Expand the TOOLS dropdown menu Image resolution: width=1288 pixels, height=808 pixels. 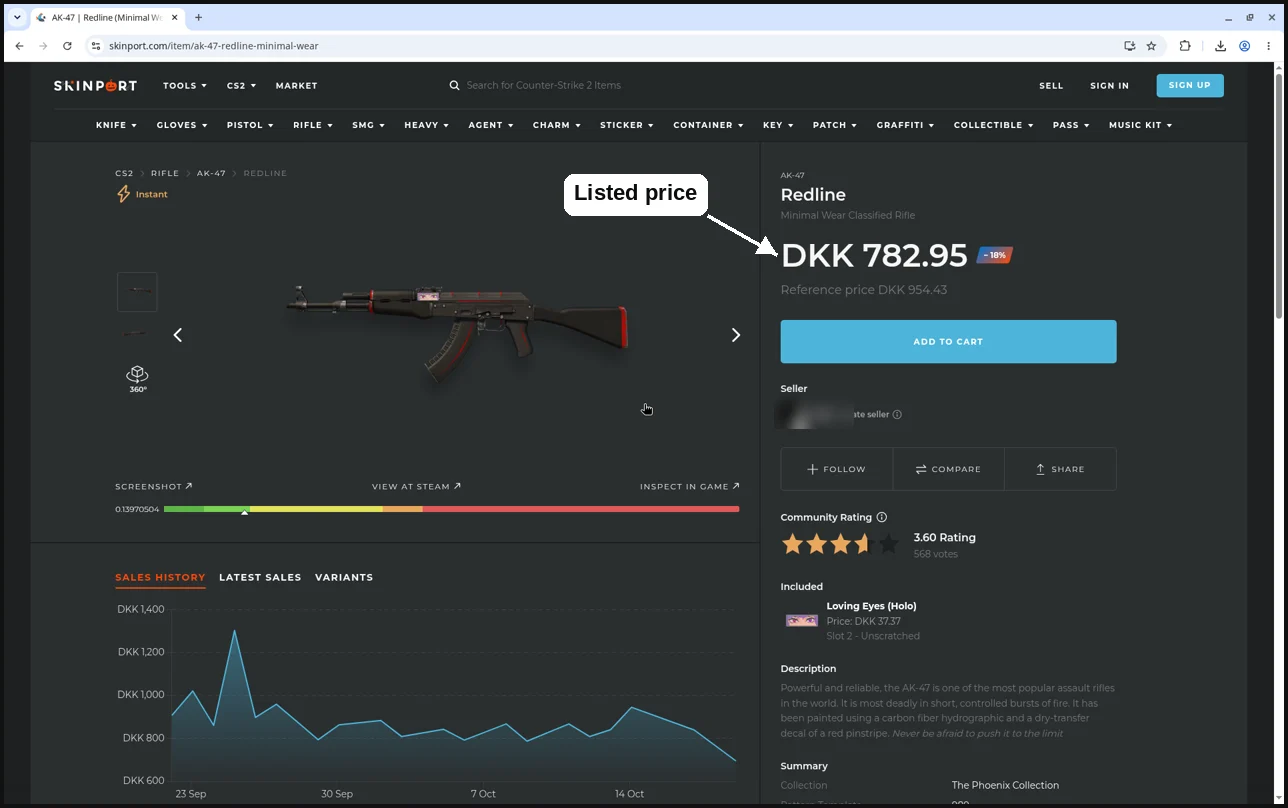tap(185, 86)
